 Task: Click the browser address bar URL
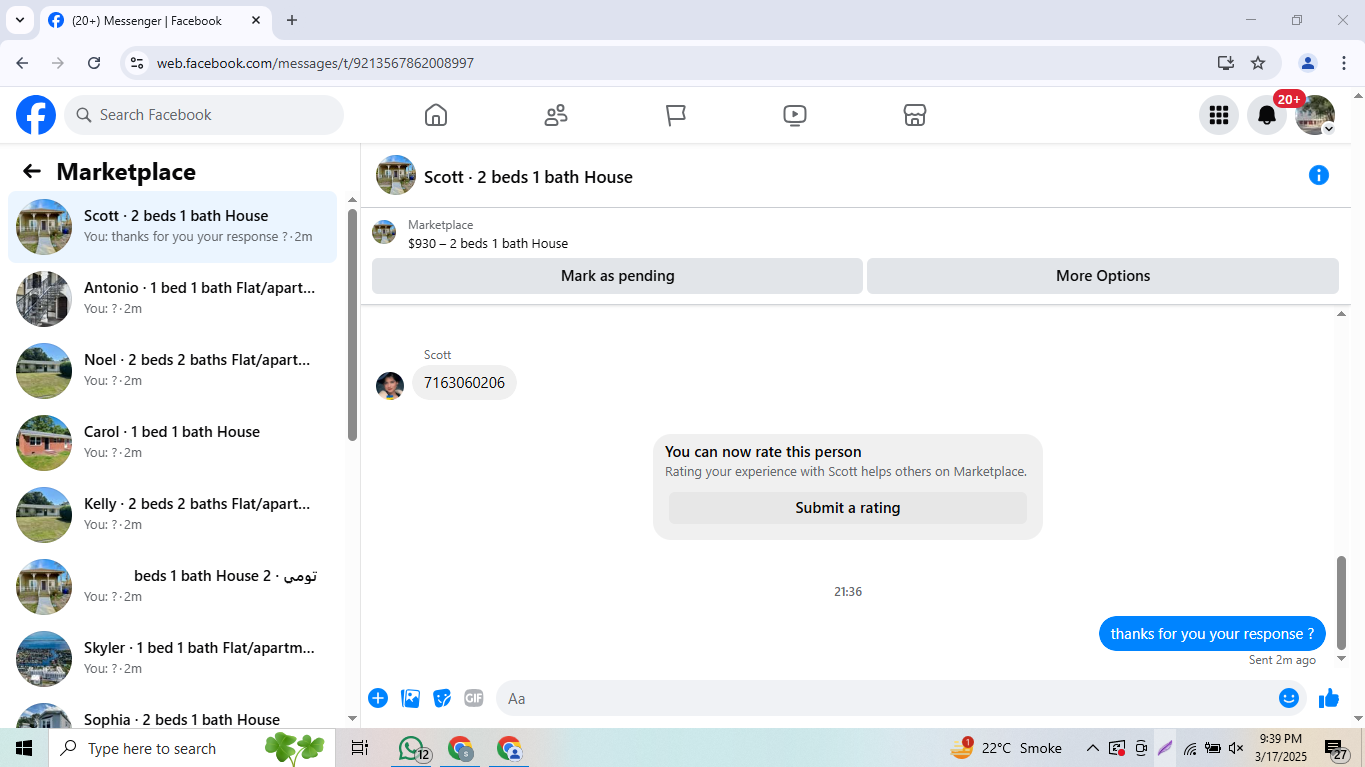tap(315, 63)
